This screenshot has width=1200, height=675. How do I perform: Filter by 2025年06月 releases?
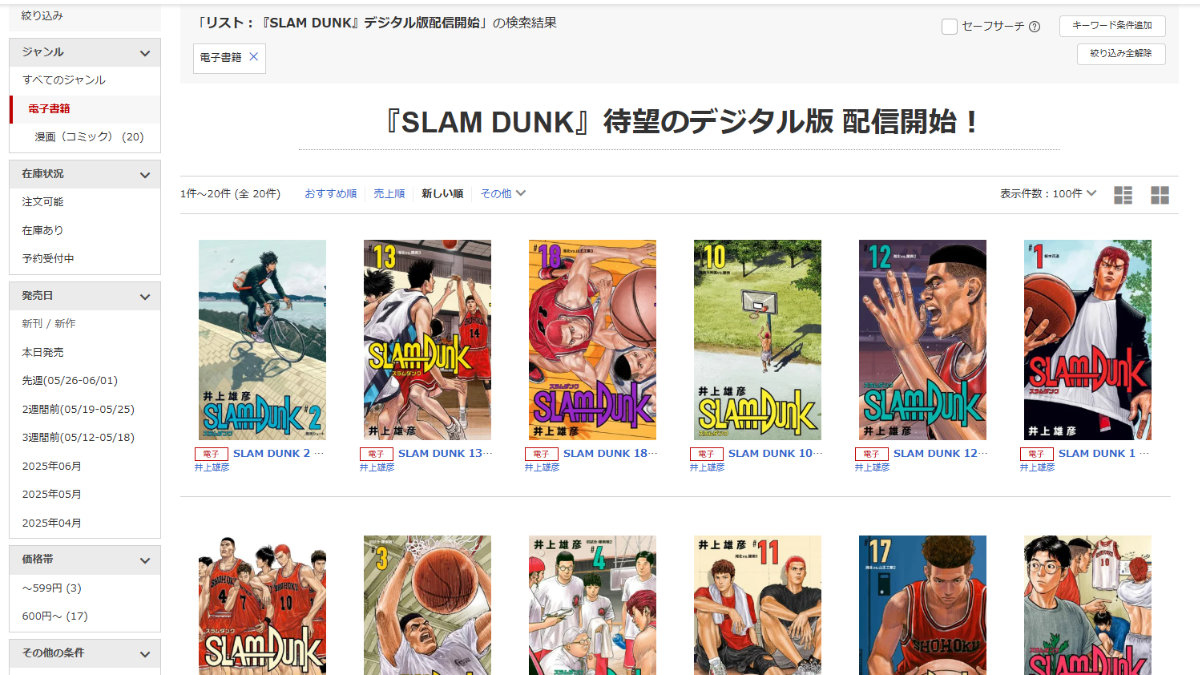click(x=52, y=466)
